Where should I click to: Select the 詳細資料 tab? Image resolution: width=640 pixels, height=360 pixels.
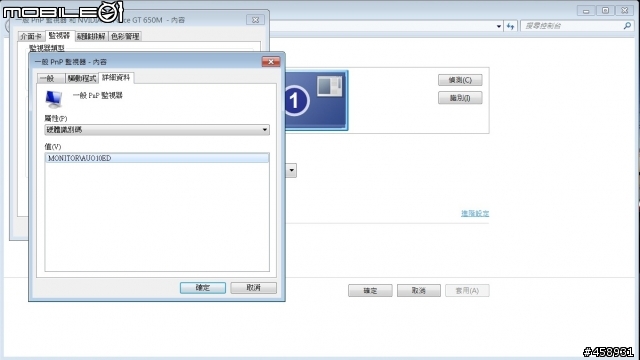click(116, 78)
